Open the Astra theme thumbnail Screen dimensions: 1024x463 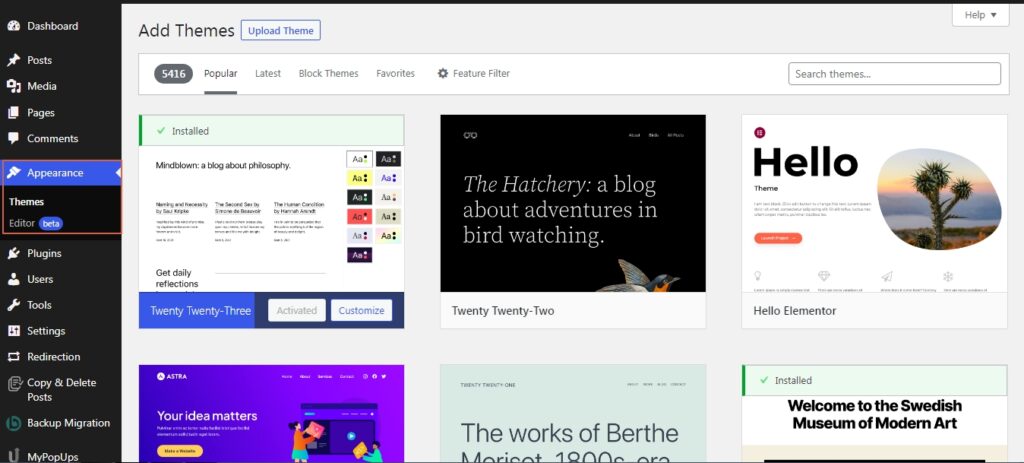pos(272,414)
